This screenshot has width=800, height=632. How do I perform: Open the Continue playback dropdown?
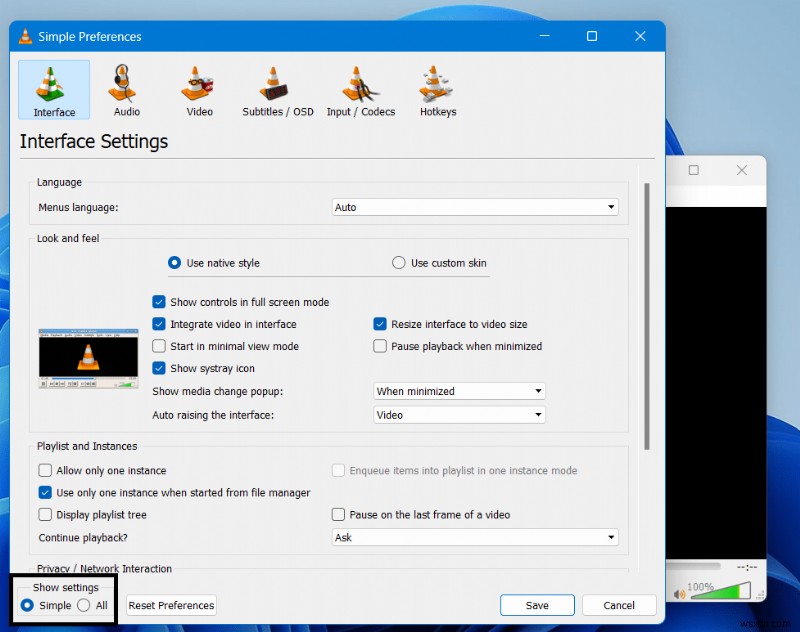pos(473,537)
